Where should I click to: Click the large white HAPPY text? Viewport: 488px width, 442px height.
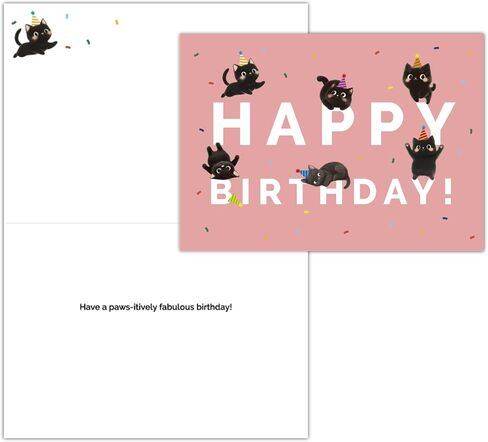(x=333, y=124)
